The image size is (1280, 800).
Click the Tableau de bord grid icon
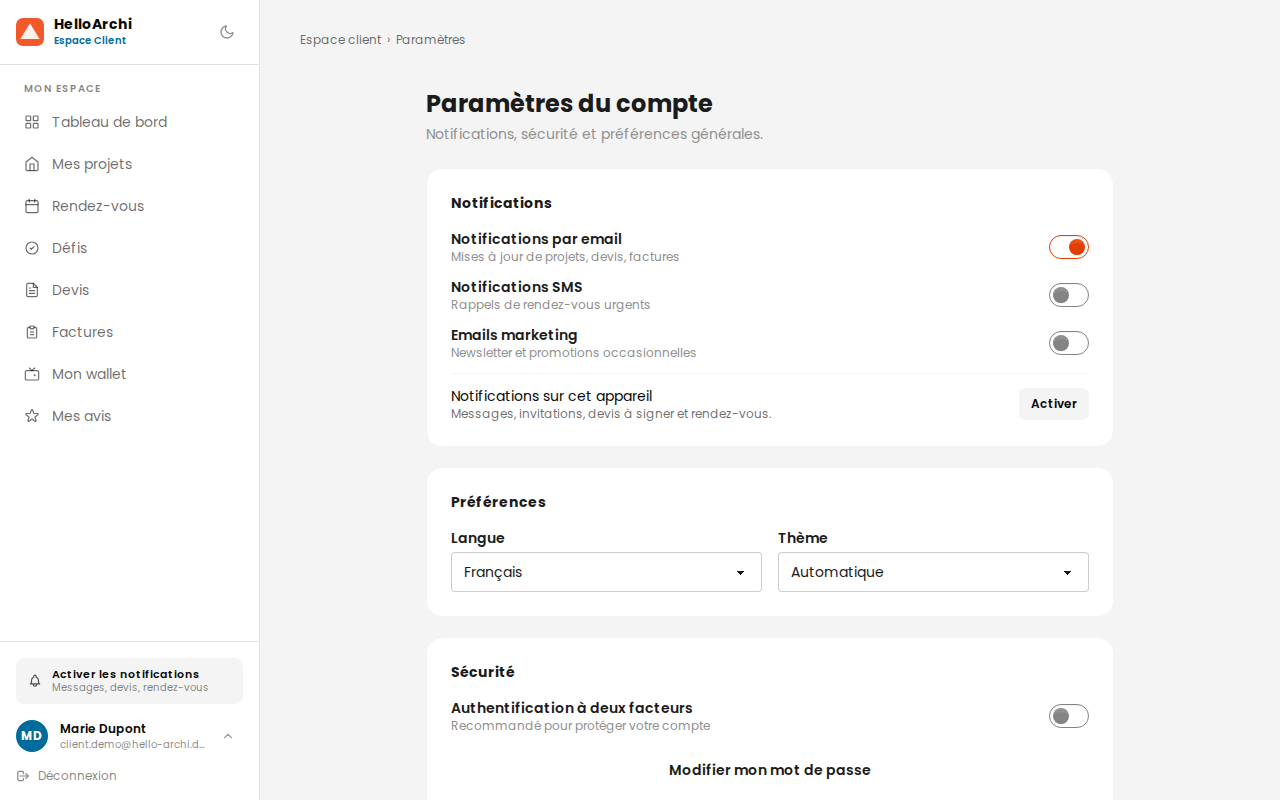(x=32, y=122)
